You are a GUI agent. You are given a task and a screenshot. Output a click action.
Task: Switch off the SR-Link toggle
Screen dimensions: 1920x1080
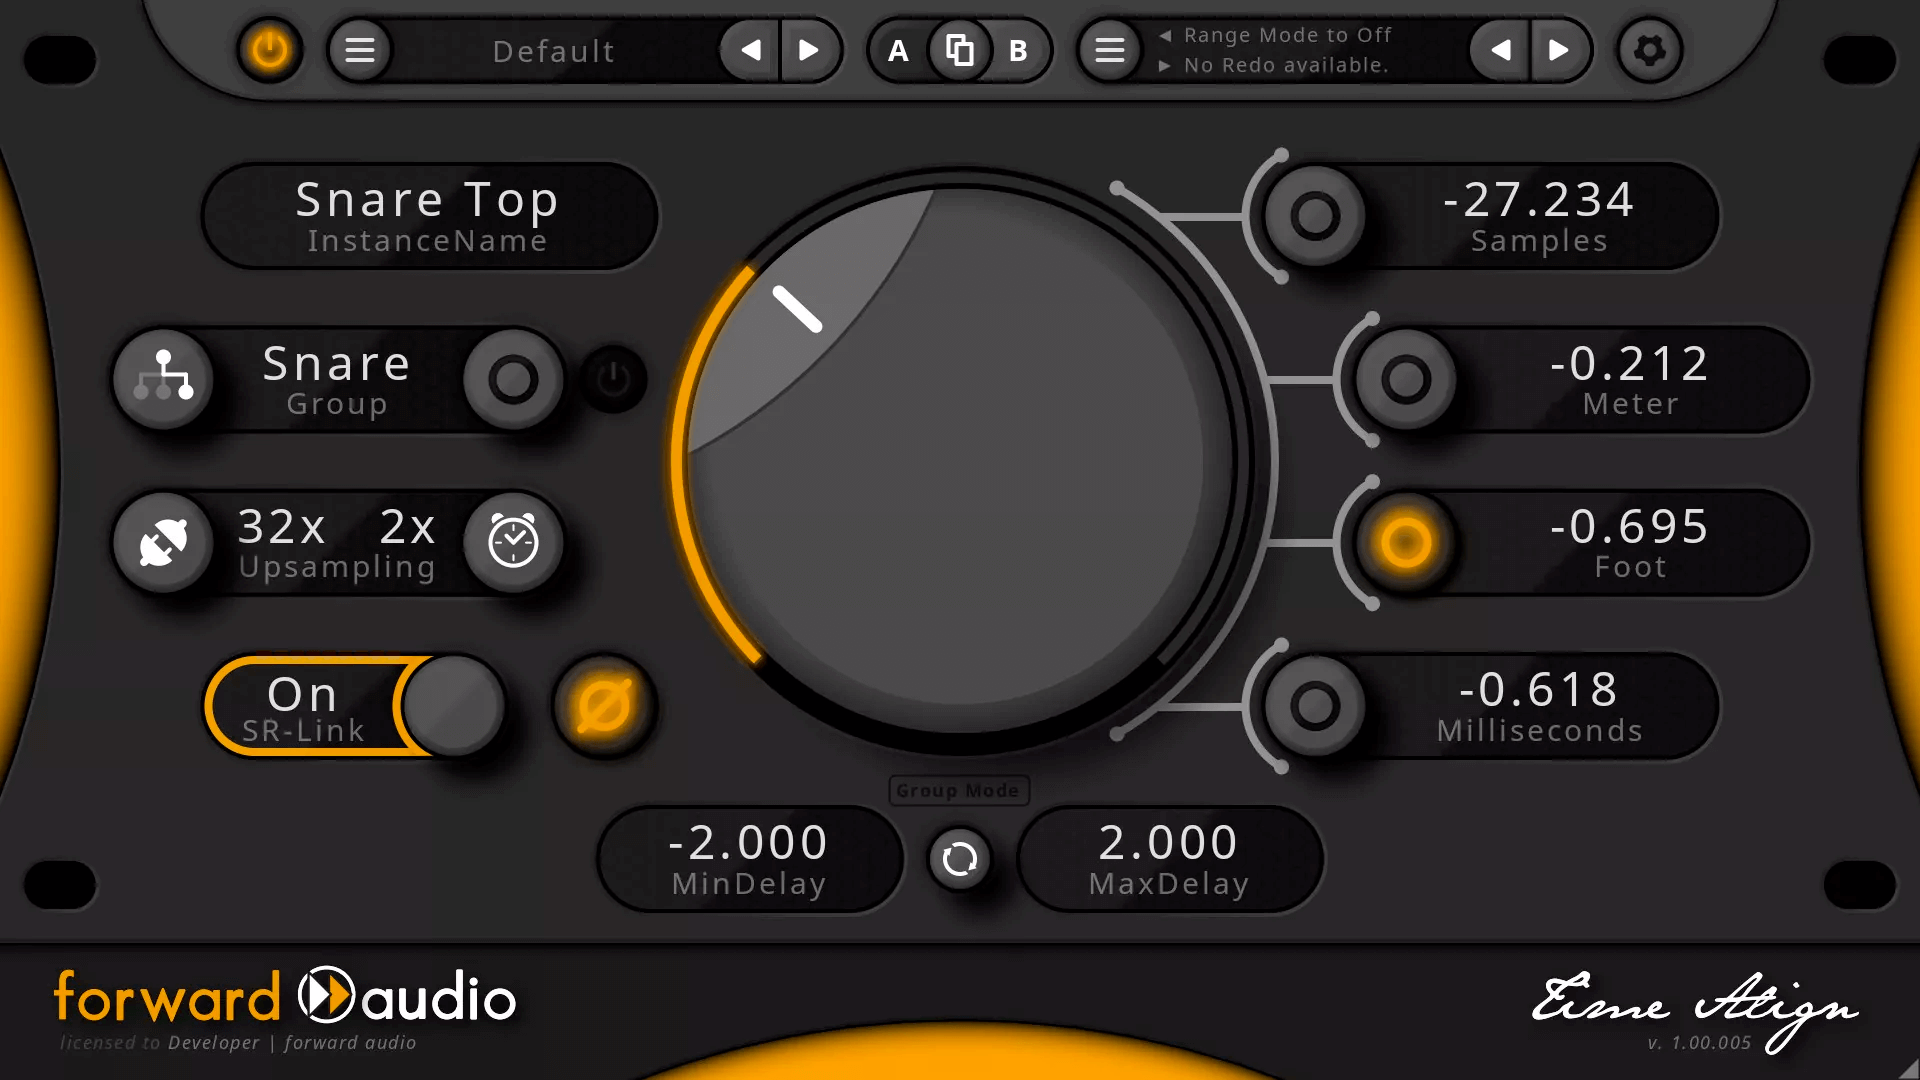[452, 706]
